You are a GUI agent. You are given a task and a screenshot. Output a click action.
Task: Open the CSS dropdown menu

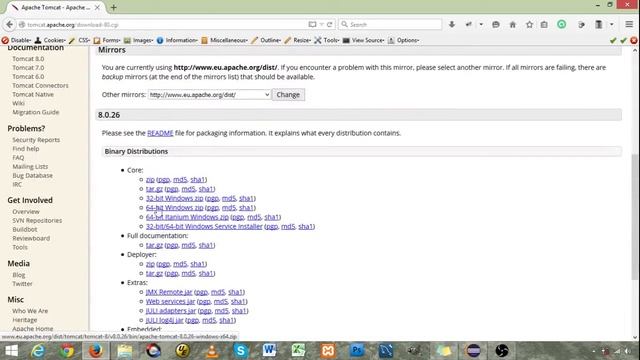(80, 40)
